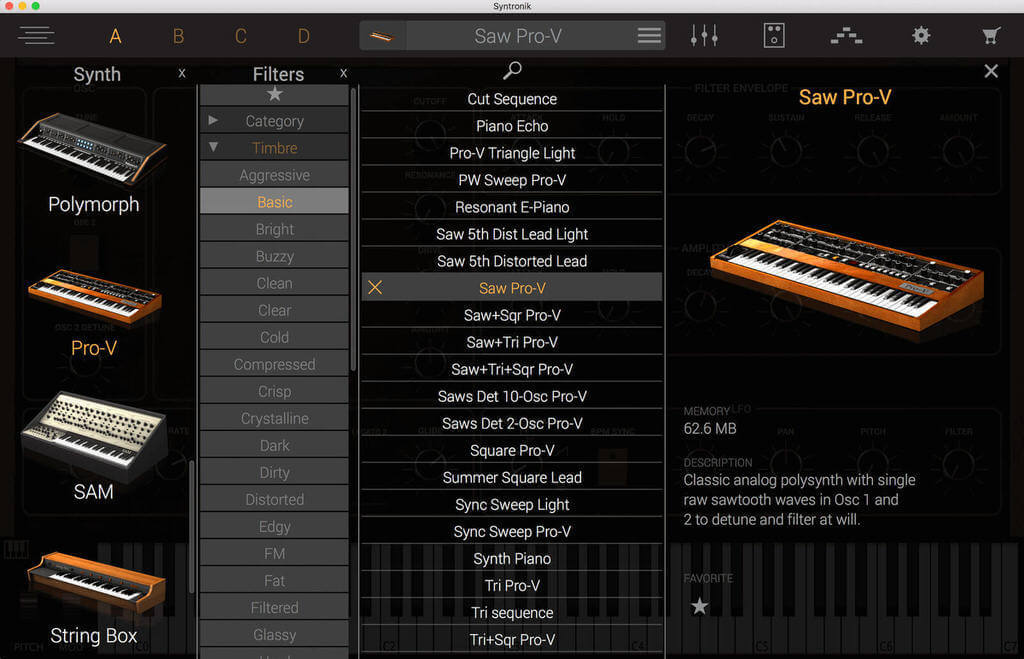Image resolution: width=1024 pixels, height=659 pixels.
Task: Close the Synth column
Action: (x=182, y=74)
